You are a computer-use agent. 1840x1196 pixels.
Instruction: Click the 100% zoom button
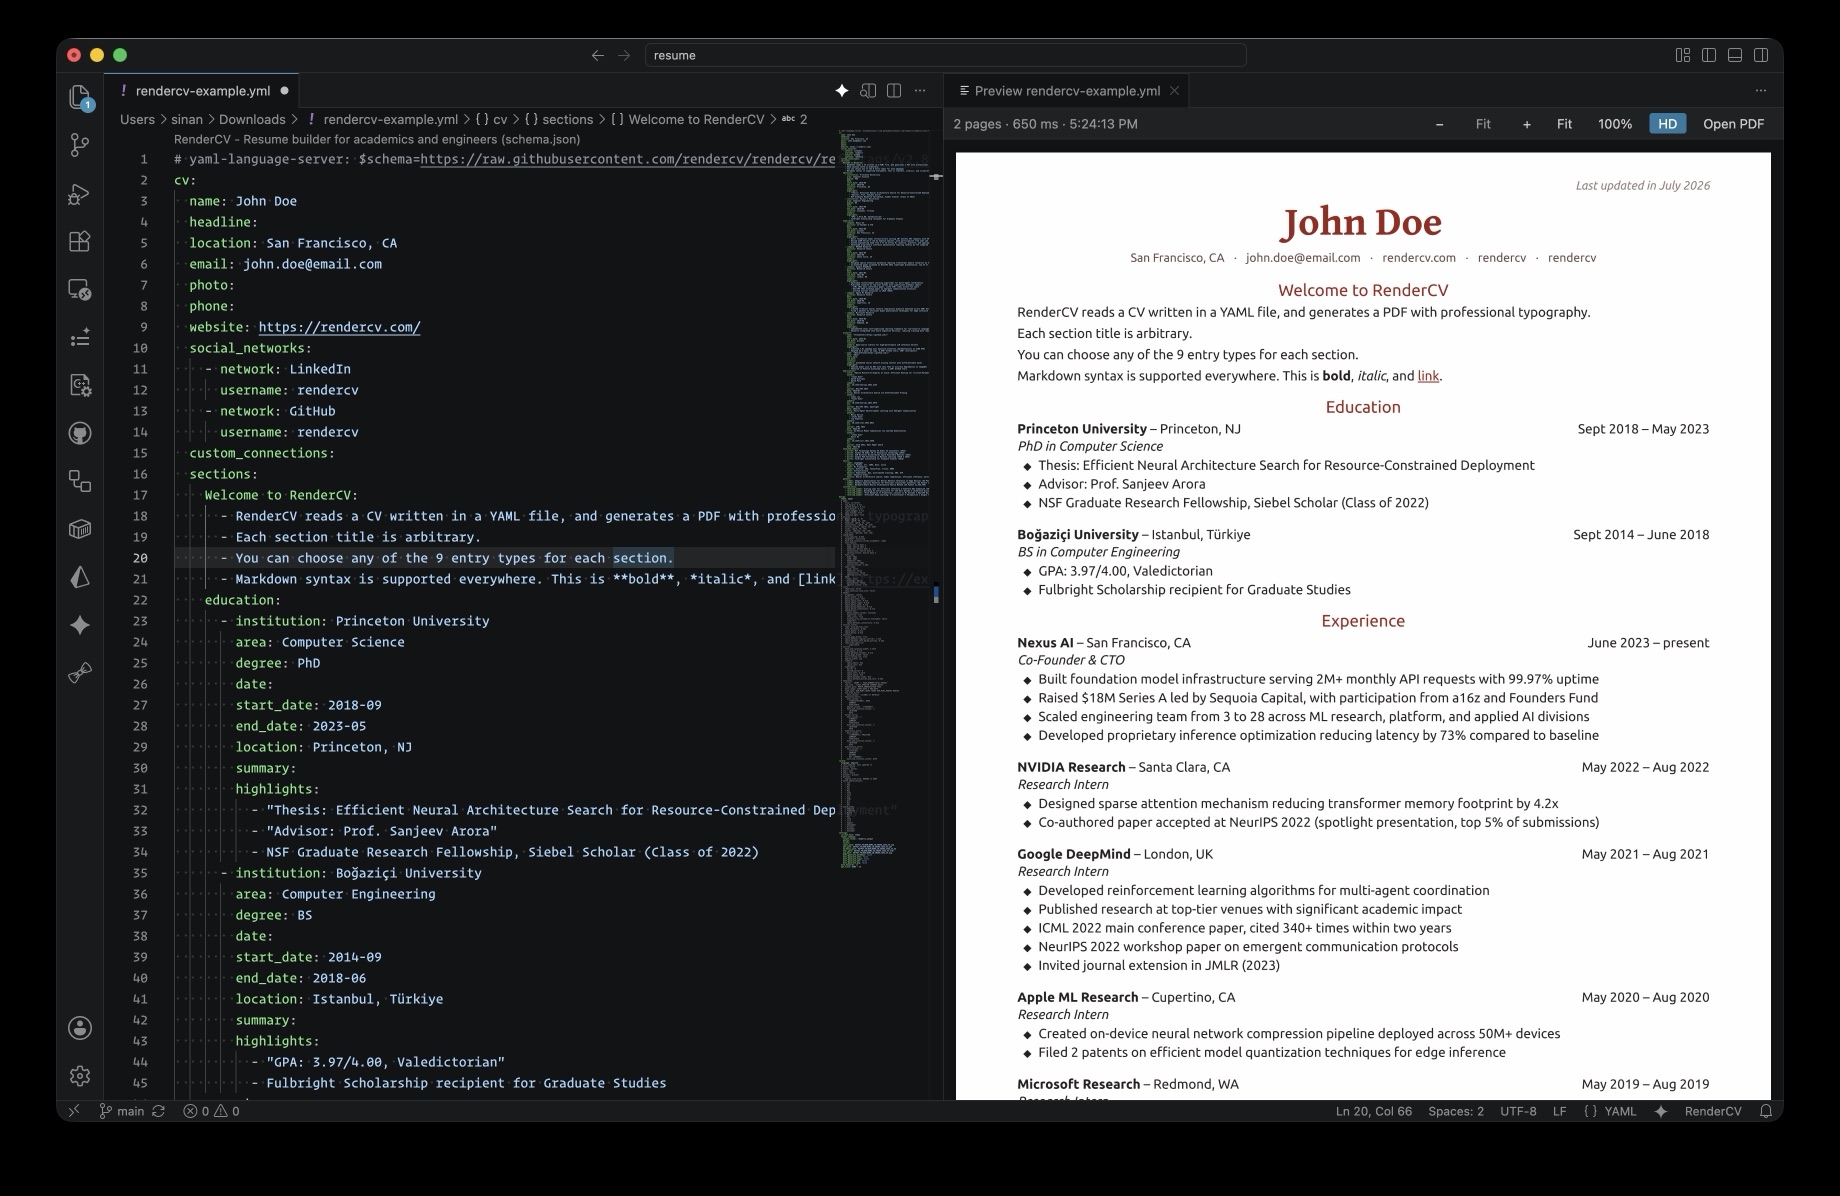pyautogui.click(x=1614, y=124)
